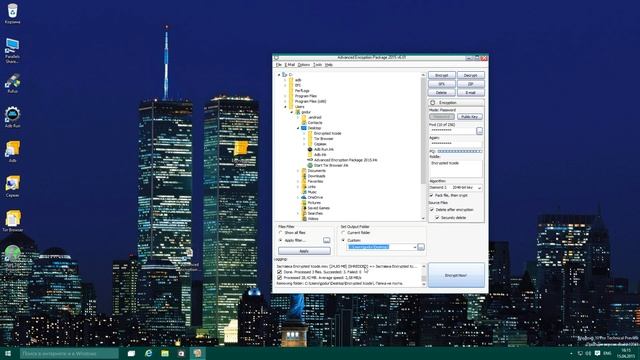Collapse the Users folder in tree

tap(285, 107)
